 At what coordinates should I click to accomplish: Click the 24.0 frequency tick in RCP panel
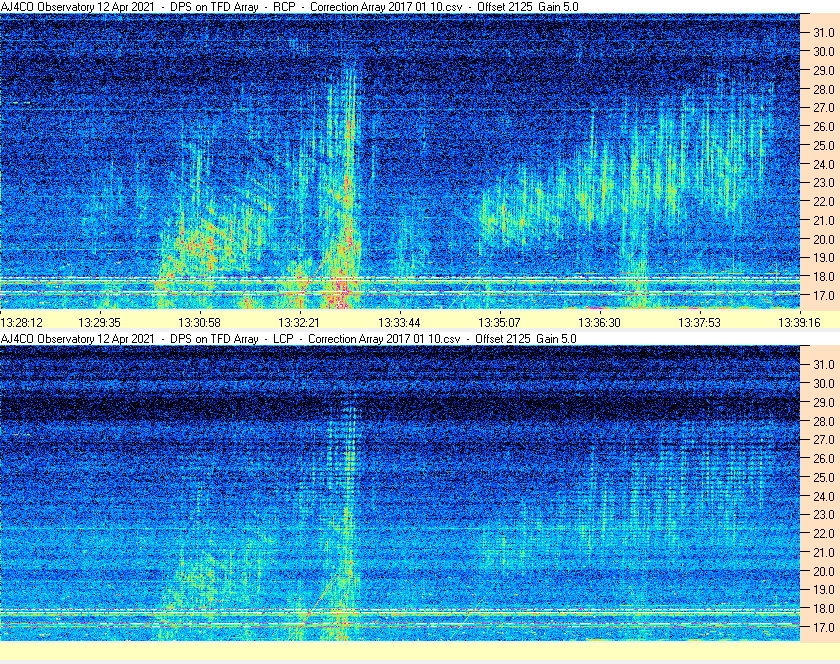click(823, 164)
